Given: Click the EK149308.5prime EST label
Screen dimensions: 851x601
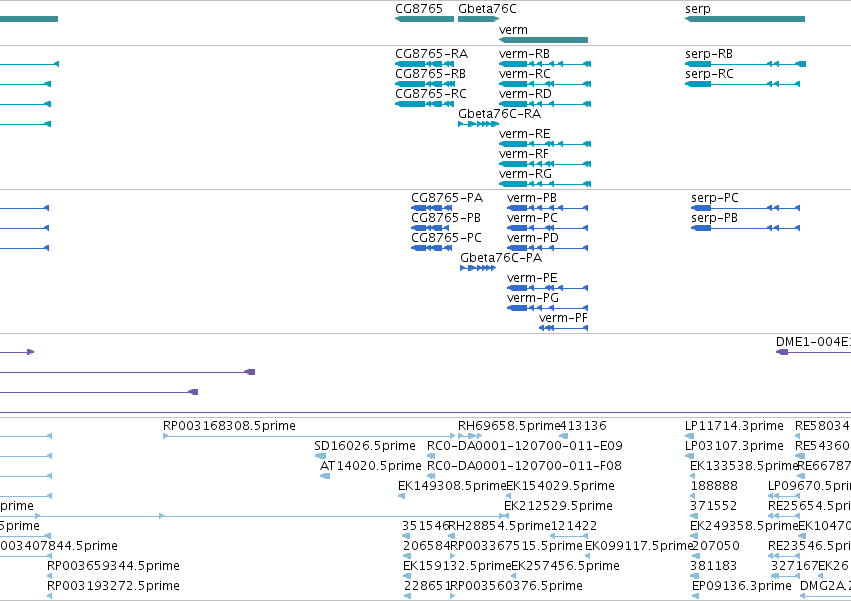Looking at the screenshot, I should pos(452,486).
